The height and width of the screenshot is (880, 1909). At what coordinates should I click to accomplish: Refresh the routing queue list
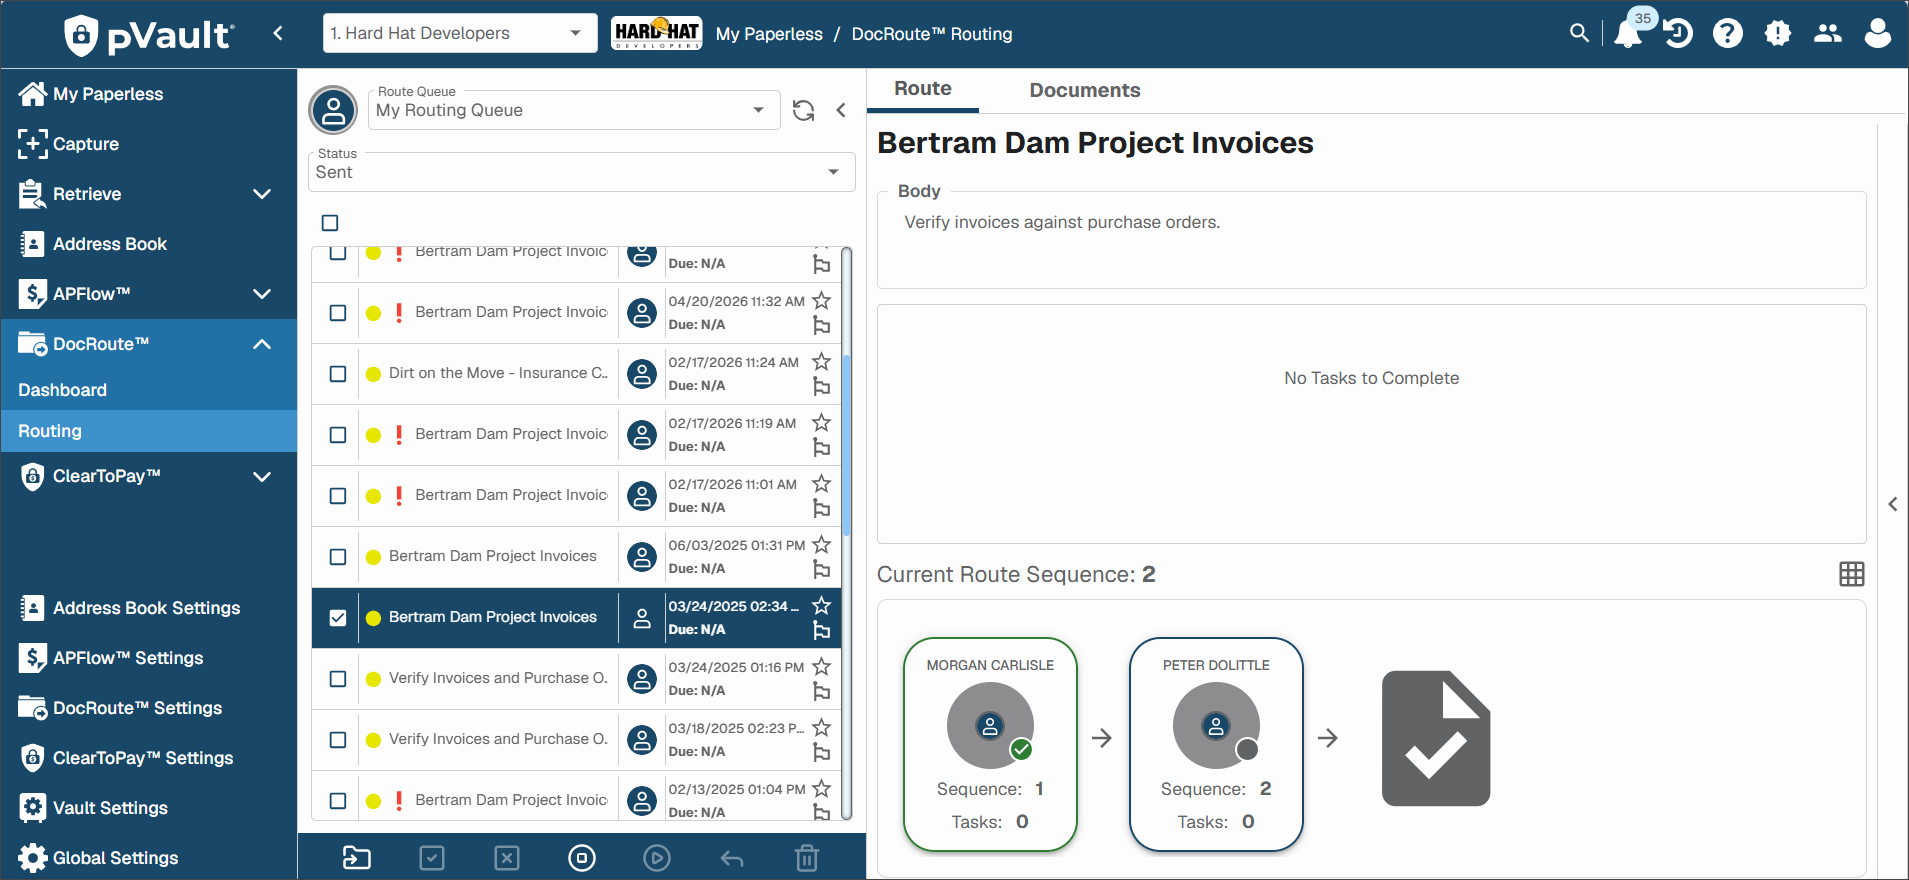pos(803,110)
